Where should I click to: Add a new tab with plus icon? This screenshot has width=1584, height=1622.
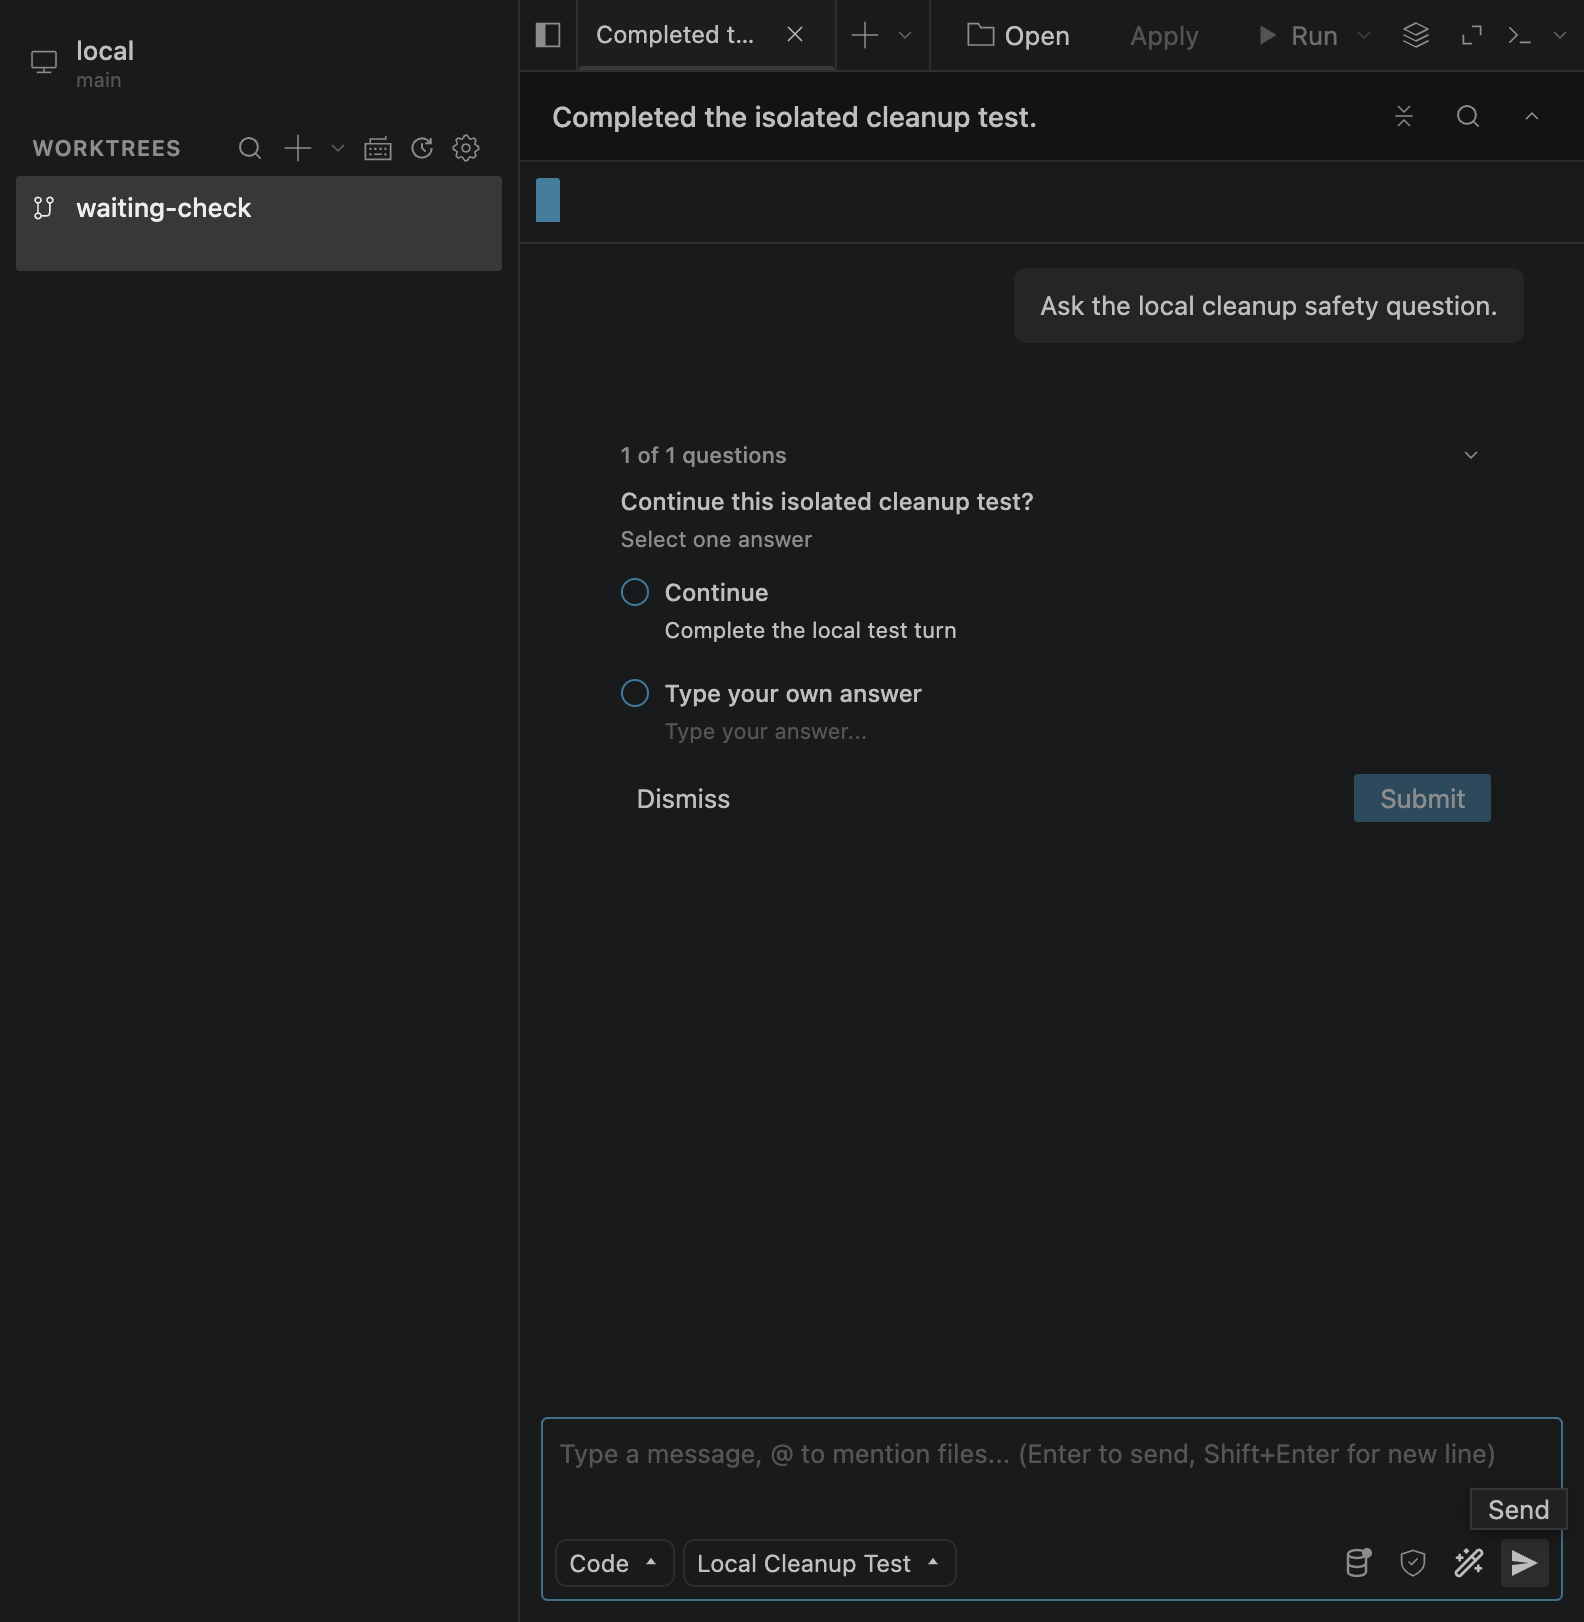[x=864, y=35]
